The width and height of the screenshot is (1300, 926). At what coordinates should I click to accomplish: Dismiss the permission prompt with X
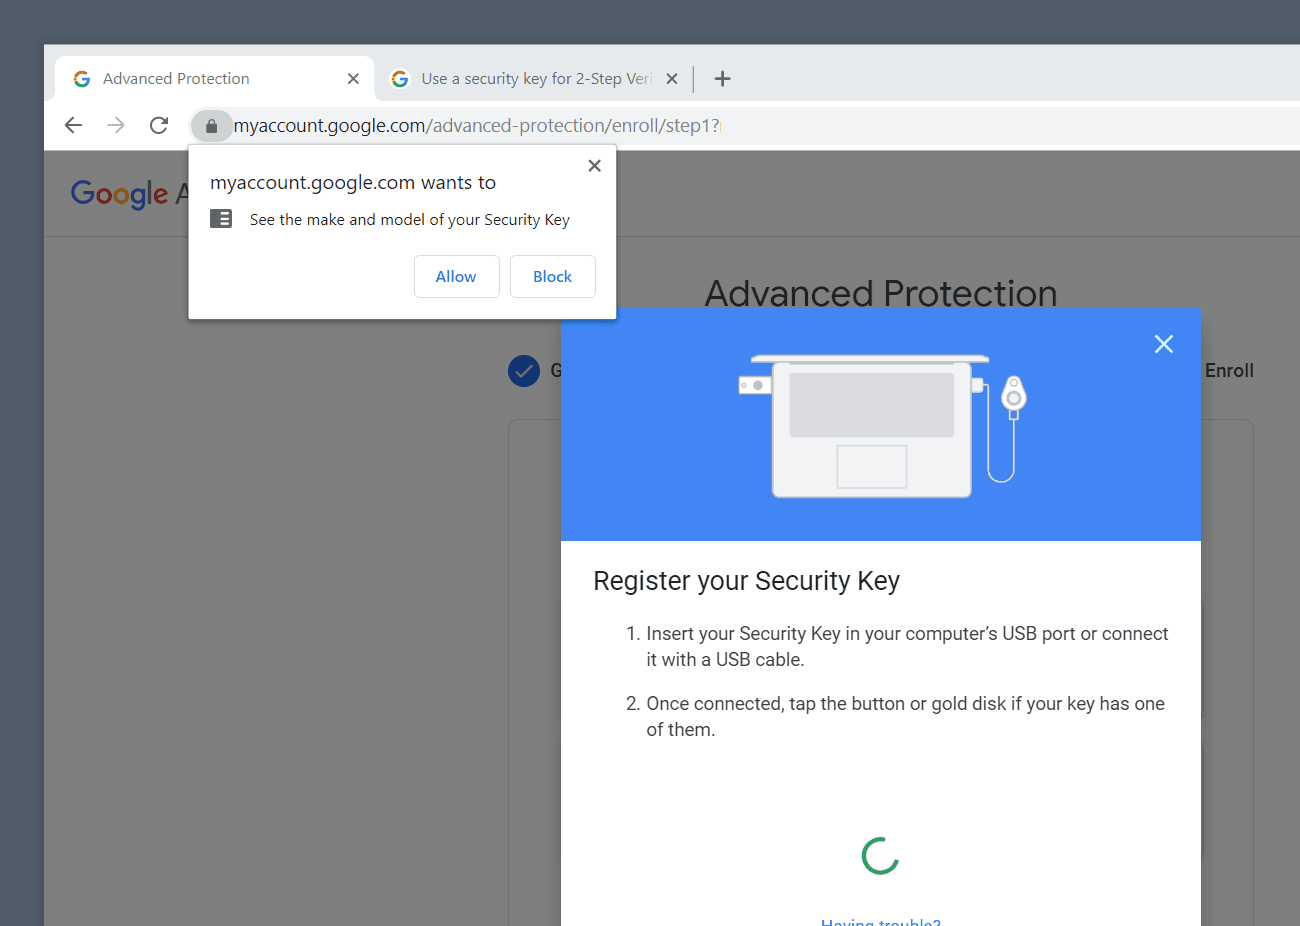pyautogui.click(x=594, y=166)
